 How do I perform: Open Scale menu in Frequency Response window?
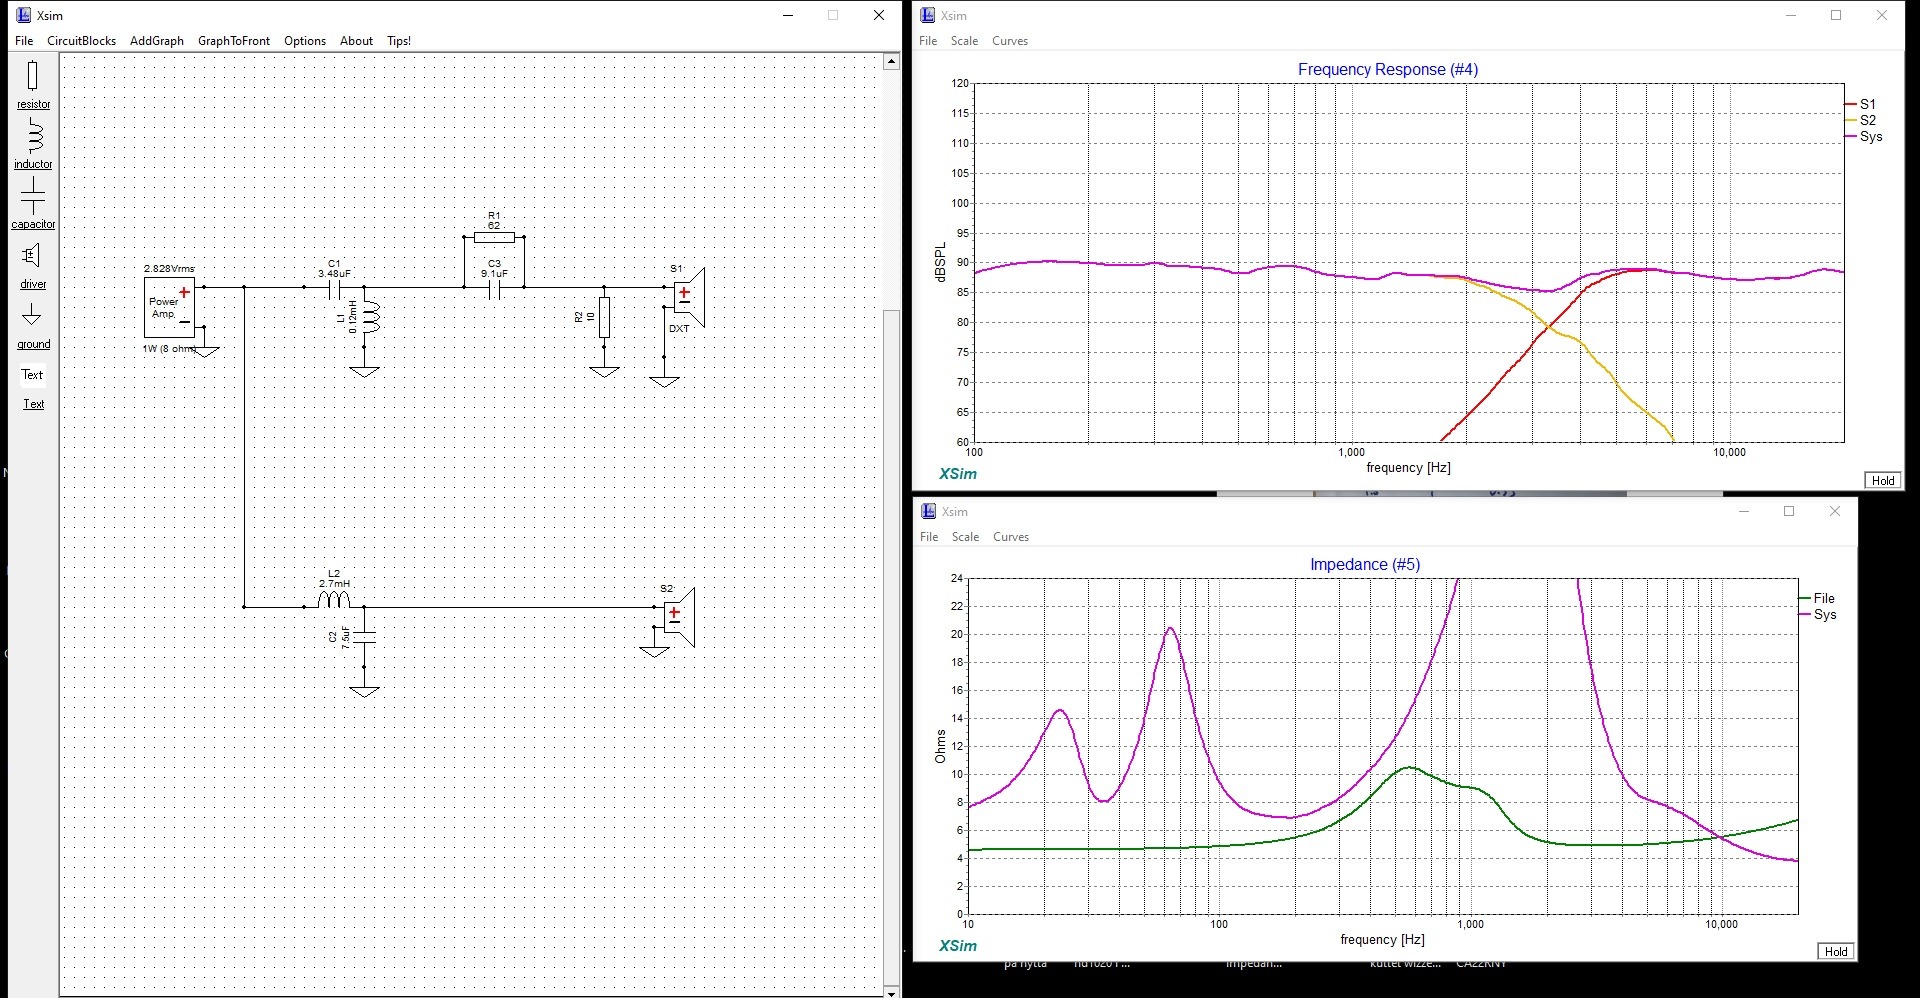(x=964, y=41)
